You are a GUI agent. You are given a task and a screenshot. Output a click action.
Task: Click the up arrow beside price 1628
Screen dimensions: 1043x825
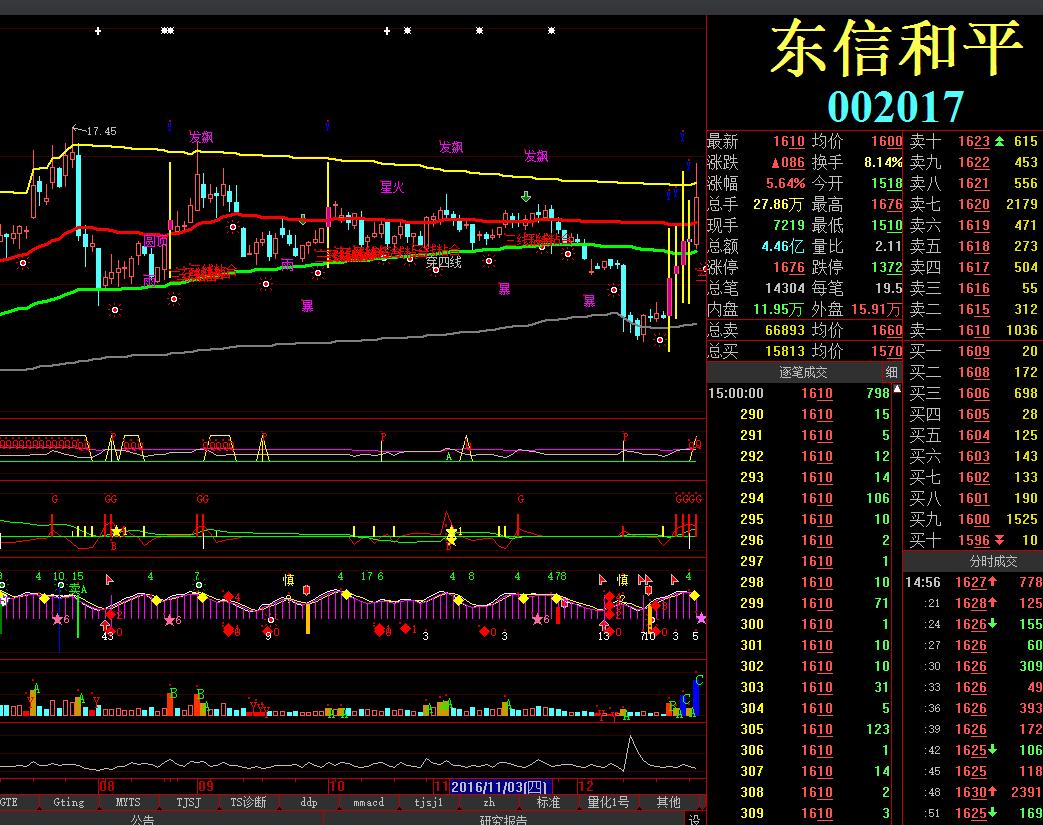[x=992, y=602]
